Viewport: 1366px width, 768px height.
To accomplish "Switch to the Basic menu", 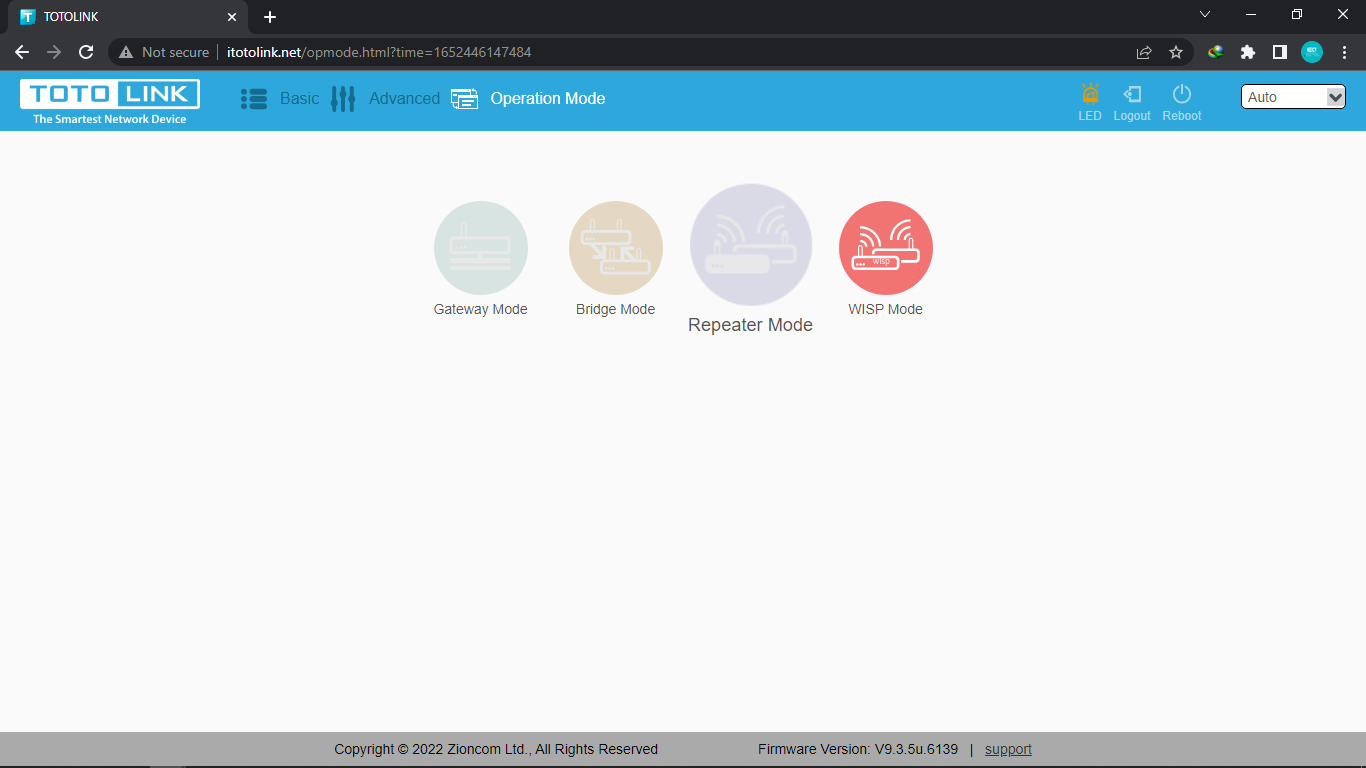I will 299,99.
